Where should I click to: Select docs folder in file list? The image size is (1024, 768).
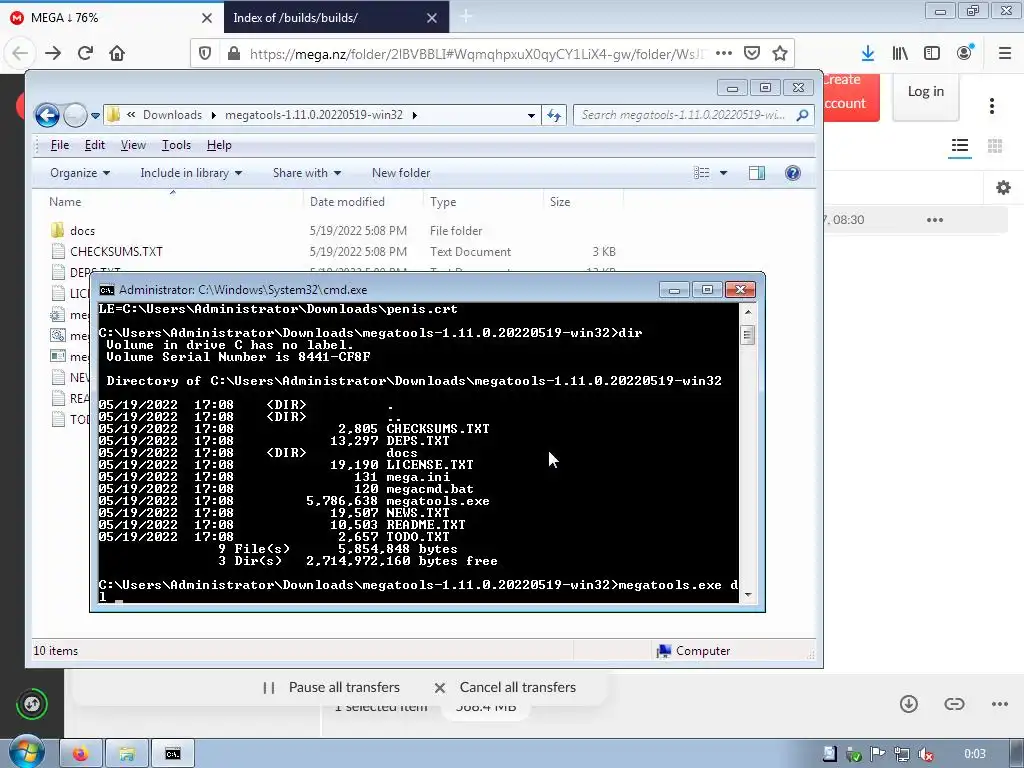coord(82,231)
